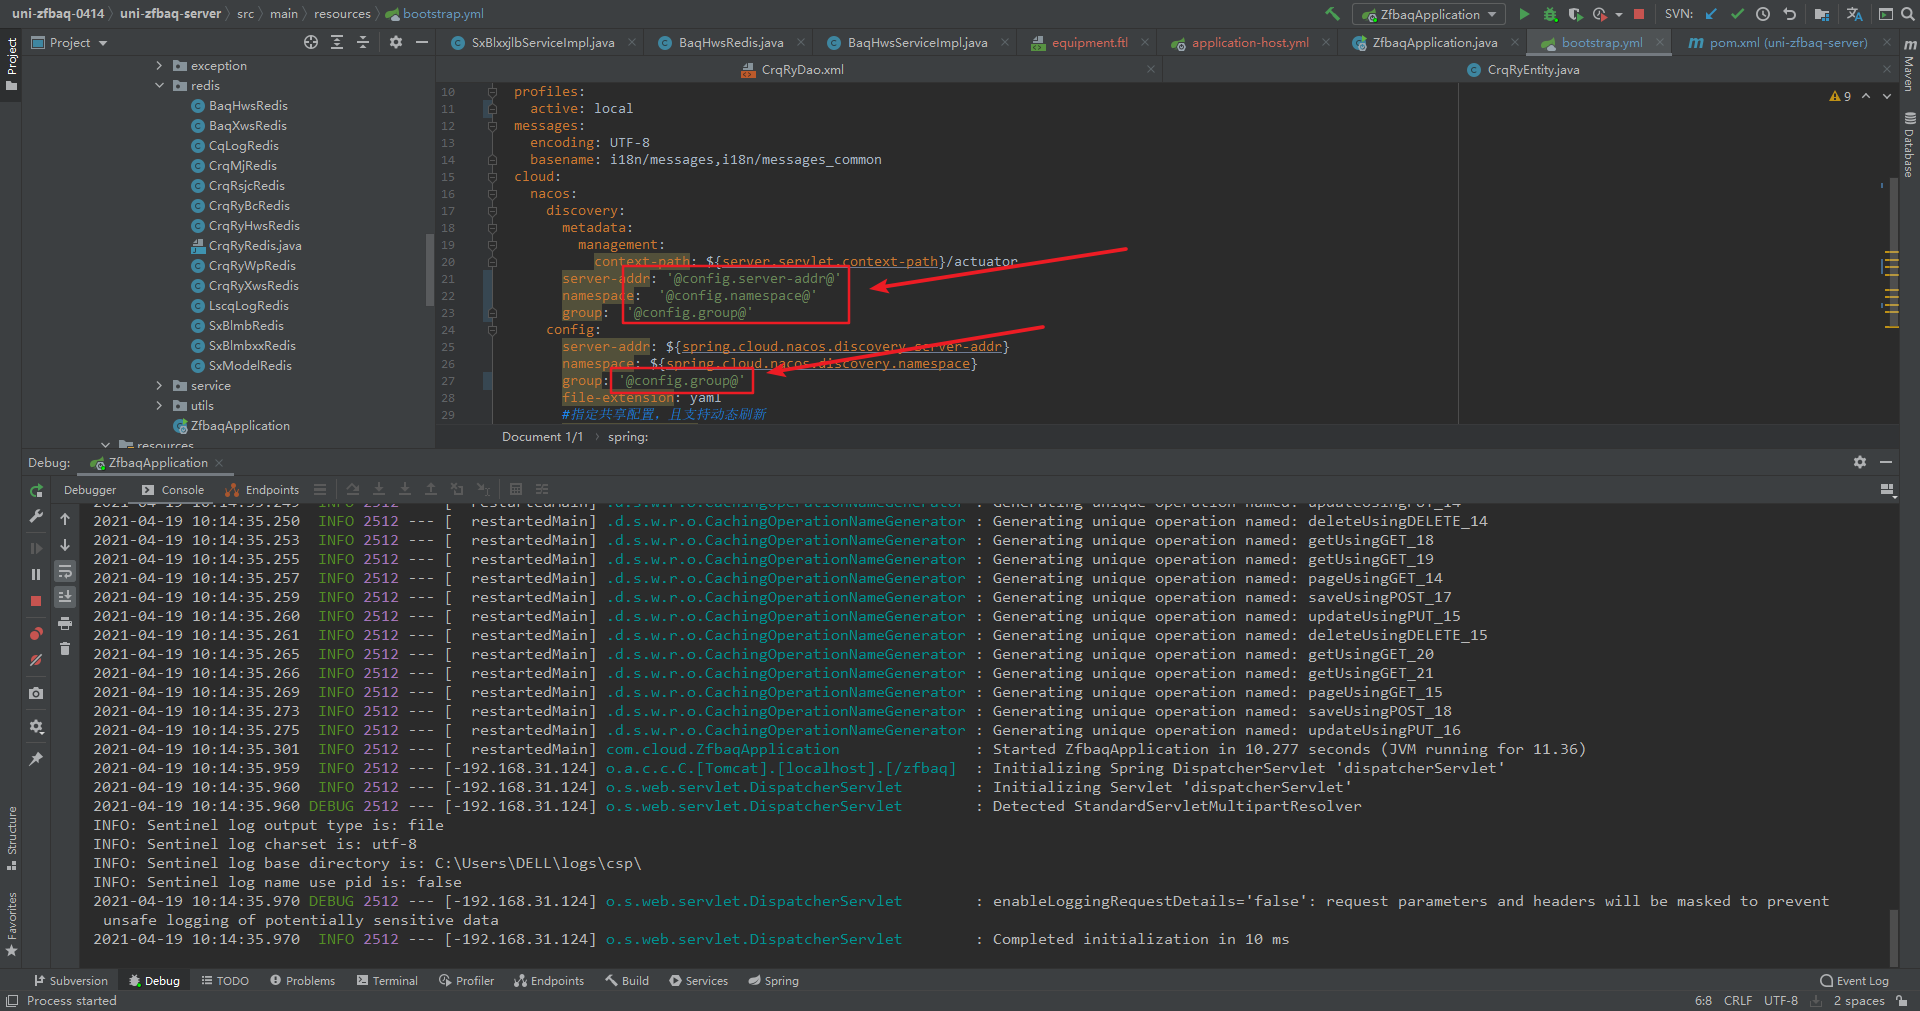Switch to the application-host.yml tab
1920x1011 pixels.
point(1250,43)
